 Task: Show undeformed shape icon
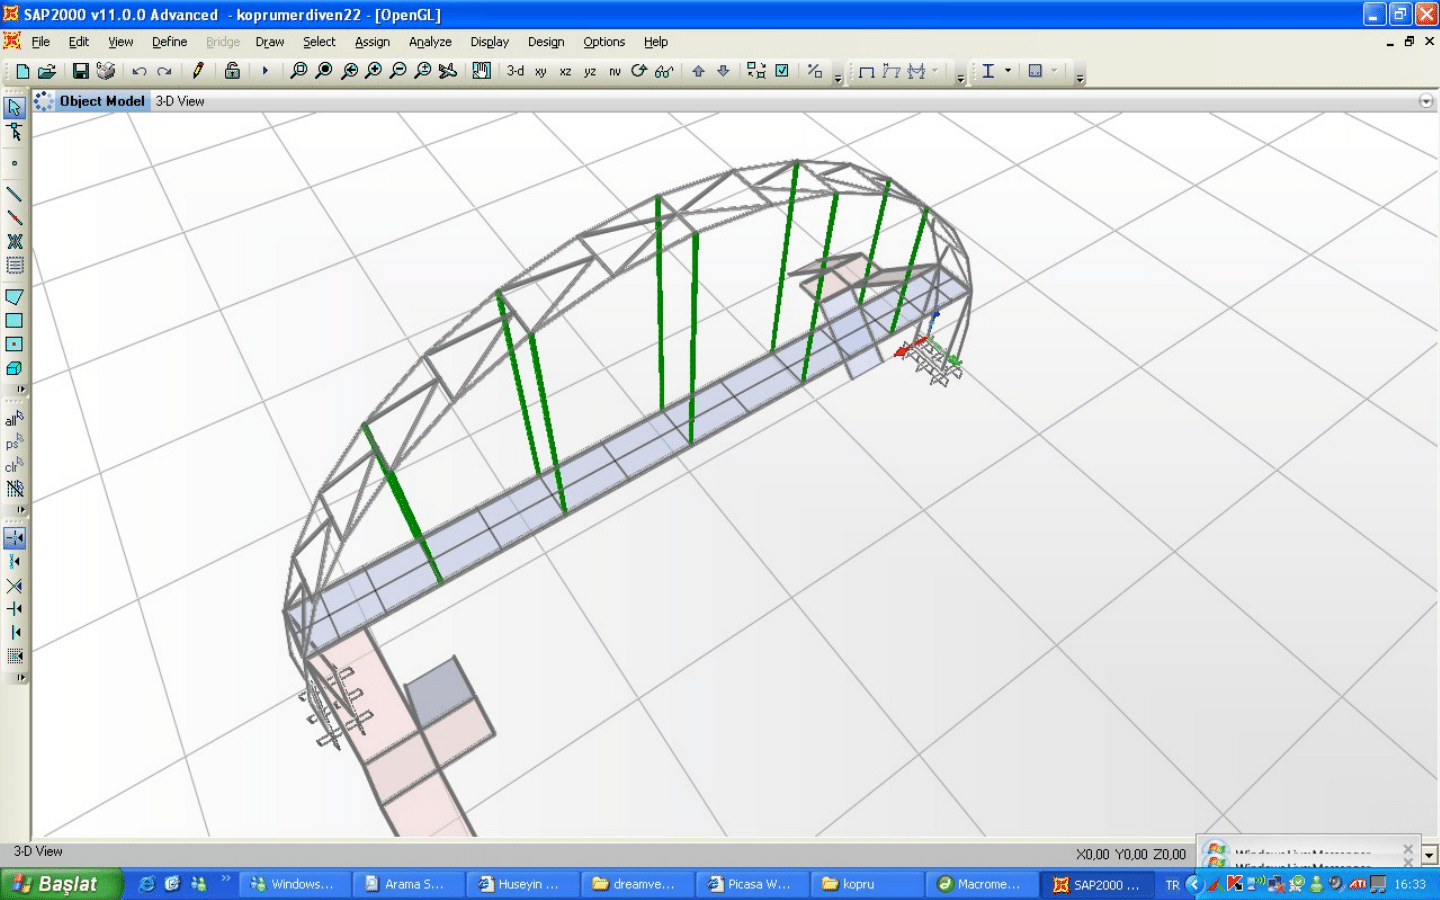pyautogui.click(x=866, y=71)
